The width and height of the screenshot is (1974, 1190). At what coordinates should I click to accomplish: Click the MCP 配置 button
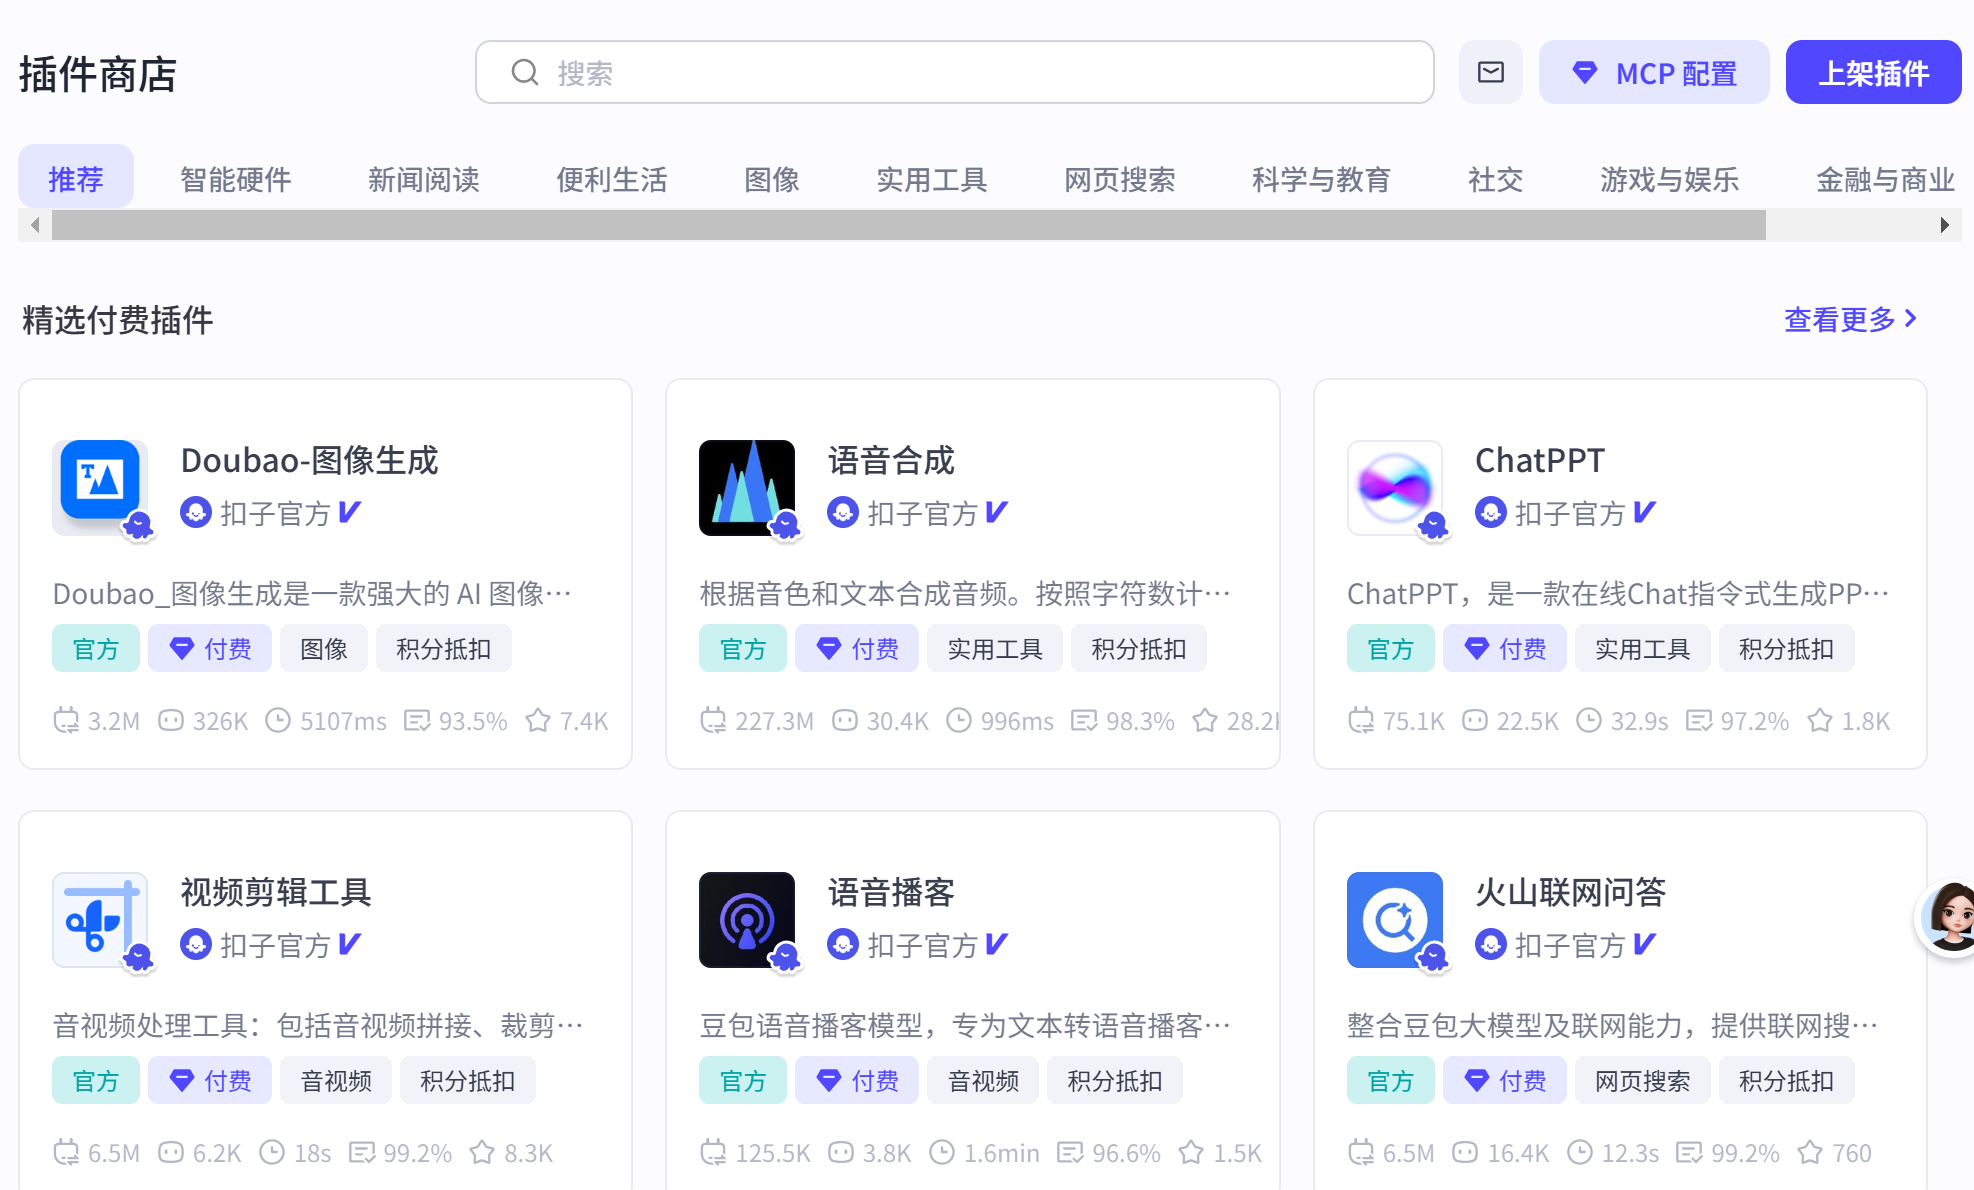(x=1654, y=72)
